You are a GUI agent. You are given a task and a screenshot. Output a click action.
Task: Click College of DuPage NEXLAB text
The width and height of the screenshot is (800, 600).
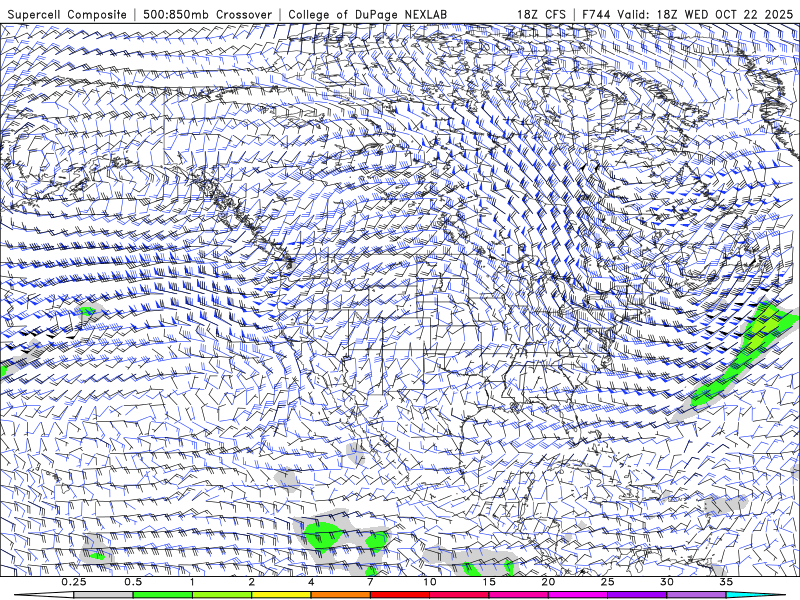click(367, 14)
